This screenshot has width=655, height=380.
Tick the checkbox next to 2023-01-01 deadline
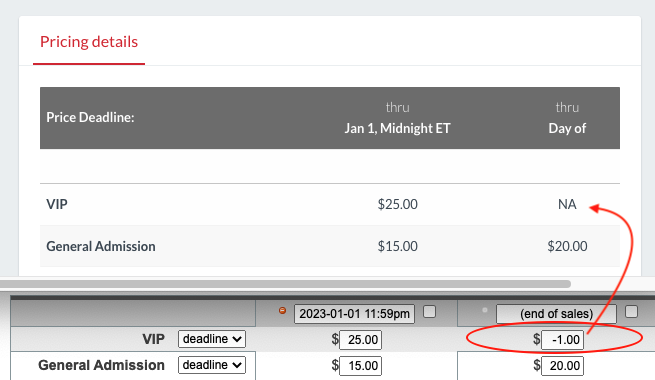point(429,312)
